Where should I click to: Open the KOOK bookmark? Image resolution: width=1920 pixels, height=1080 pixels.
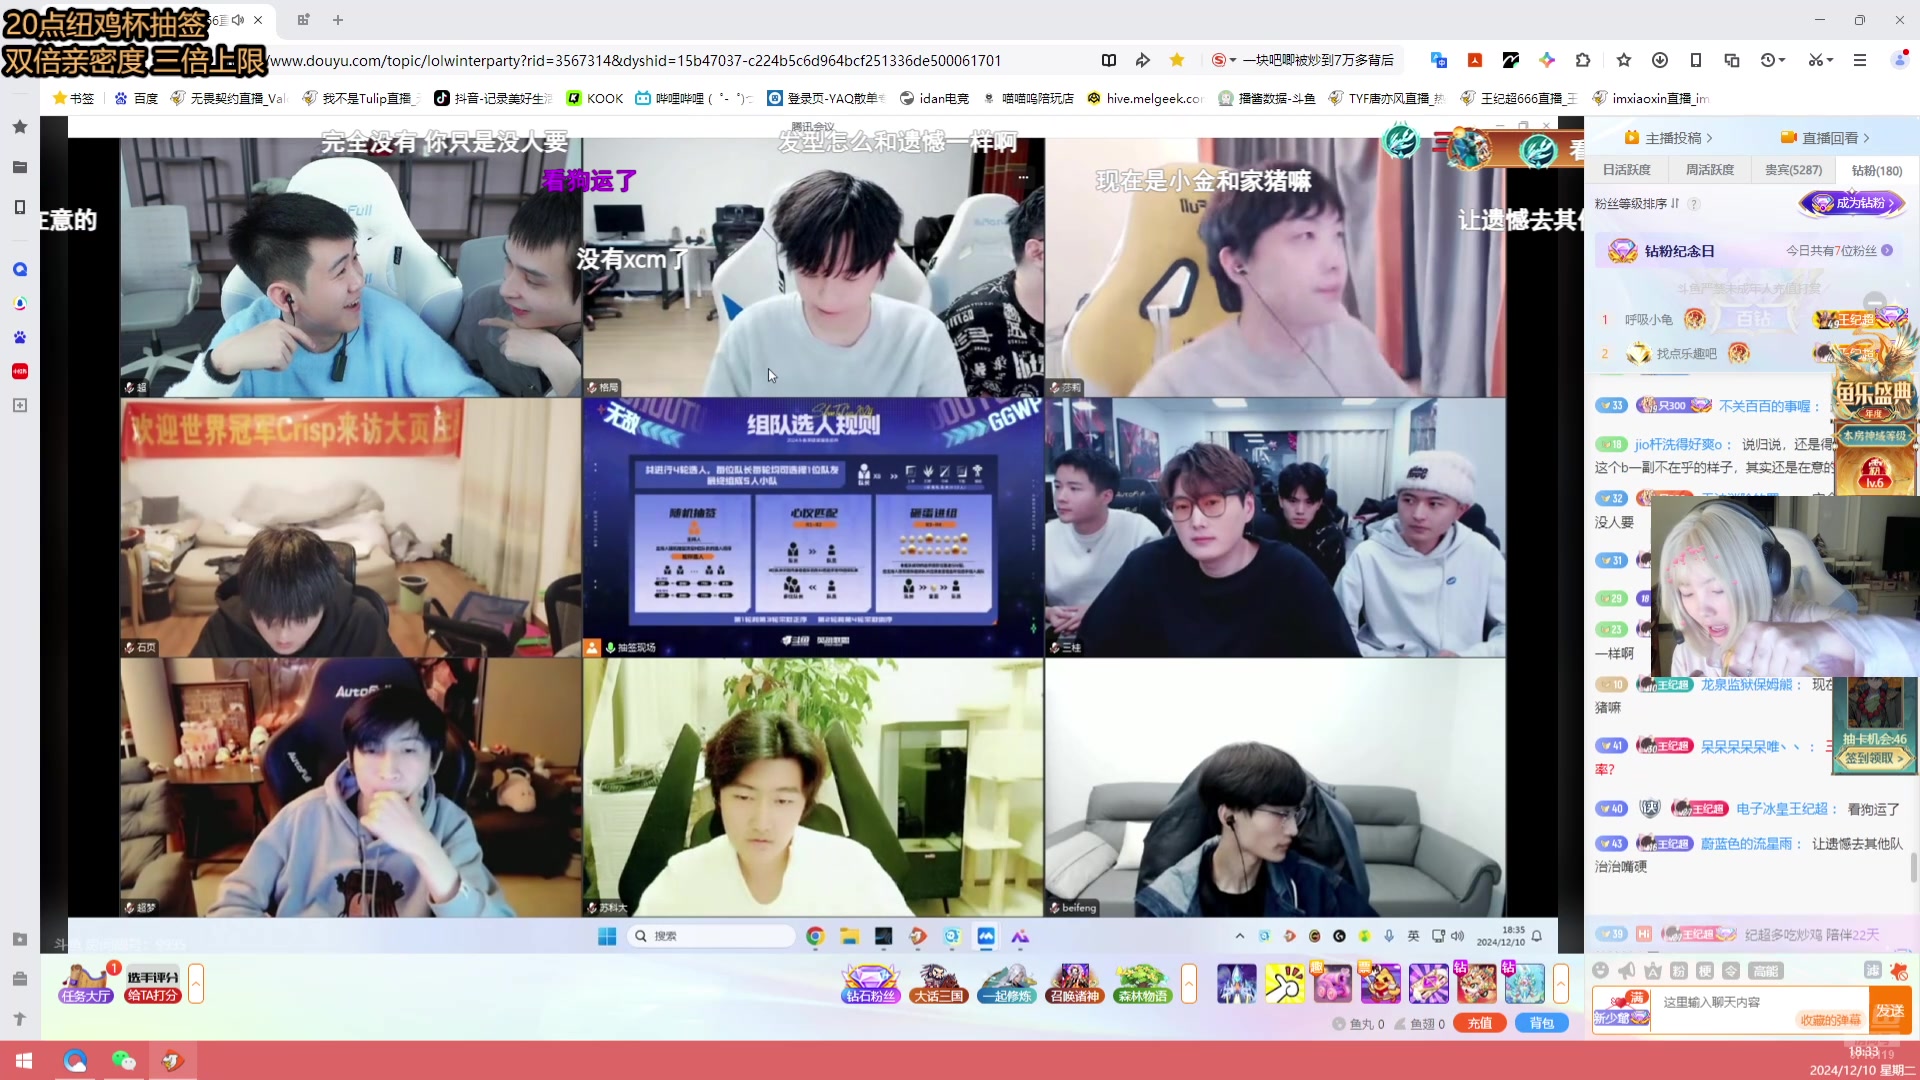pyautogui.click(x=595, y=98)
